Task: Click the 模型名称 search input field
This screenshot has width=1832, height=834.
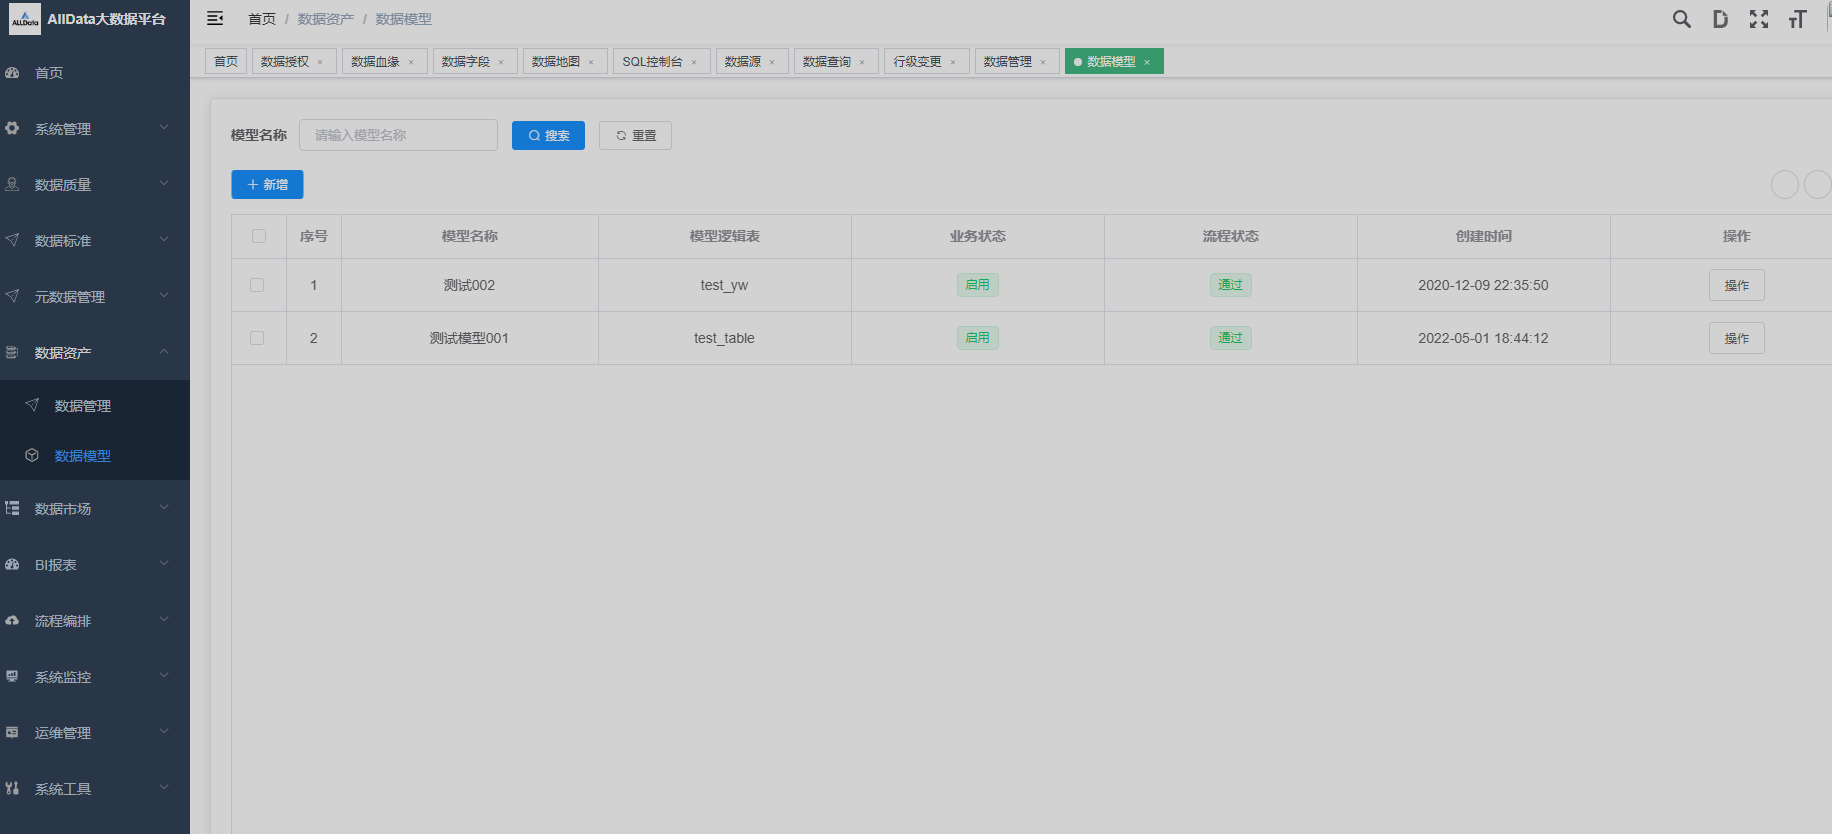Action: point(398,135)
